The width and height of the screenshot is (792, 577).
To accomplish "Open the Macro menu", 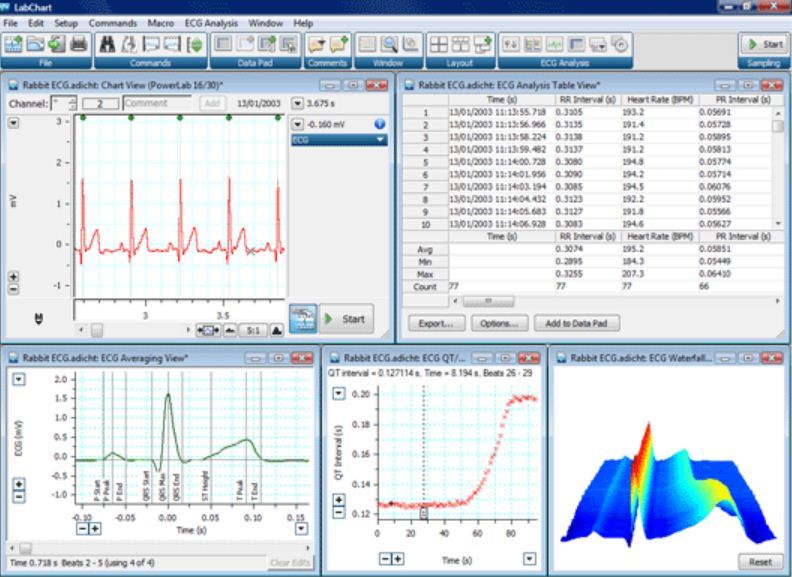I will point(161,23).
